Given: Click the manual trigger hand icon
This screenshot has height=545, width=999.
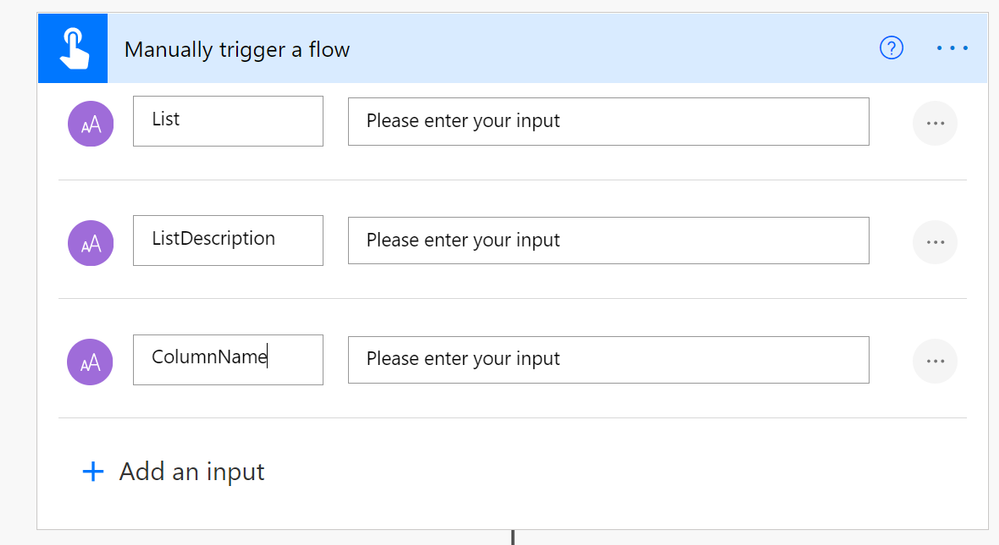Looking at the screenshot, I should click(73, 48).
